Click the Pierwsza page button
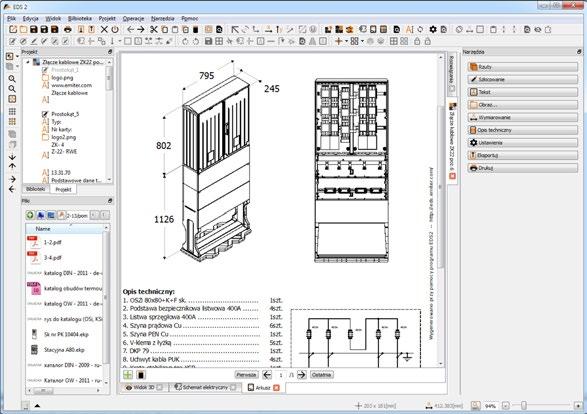Viewport: 587px width, 414px height. tap(246, 375)
